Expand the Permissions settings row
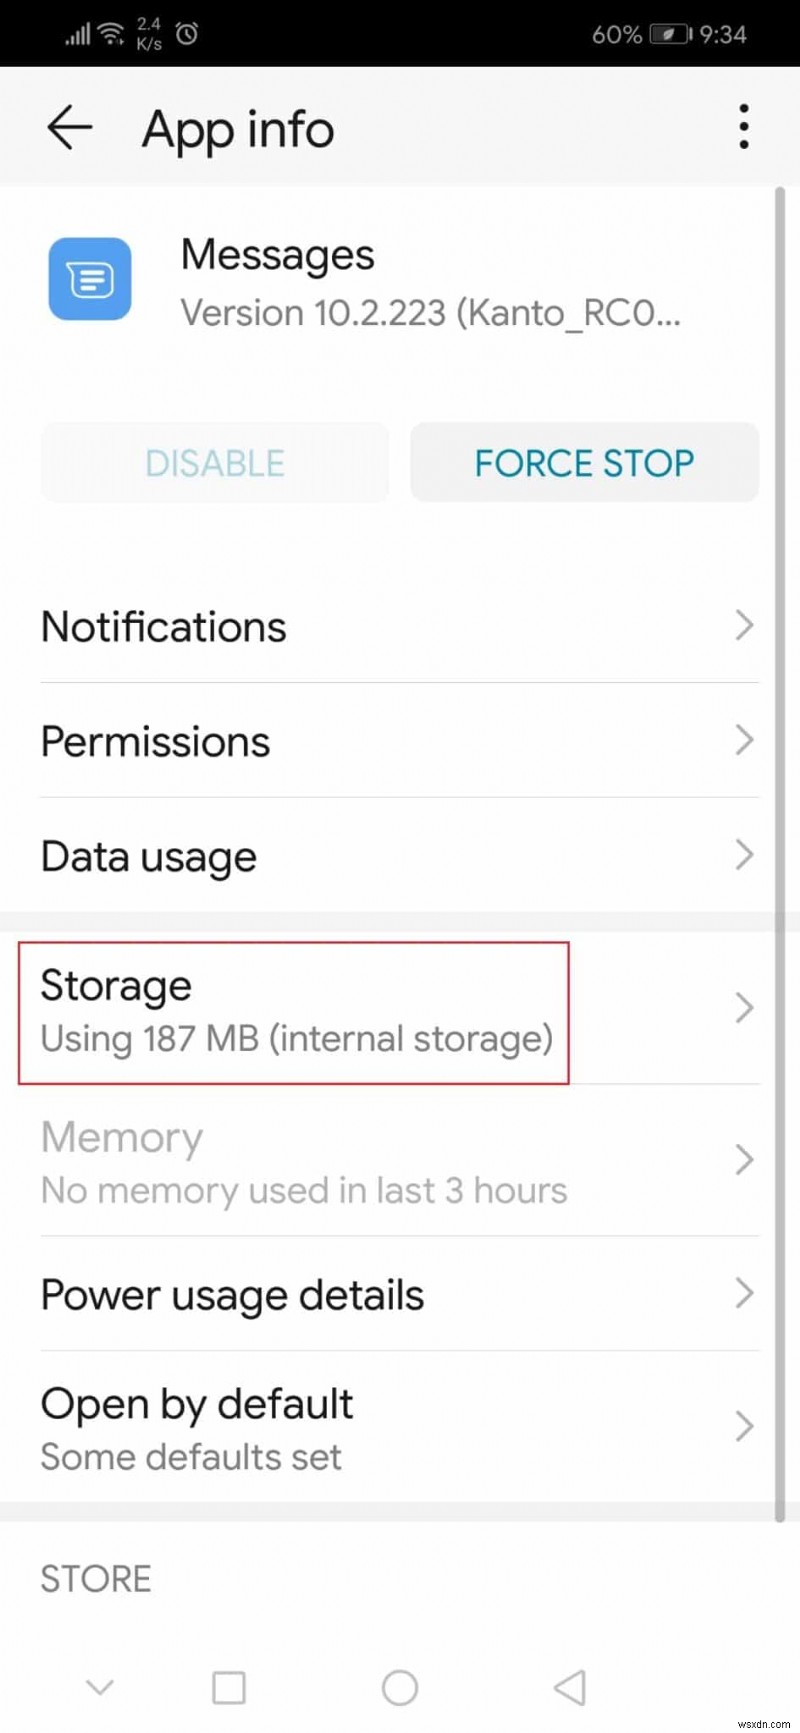 [399, 741]
